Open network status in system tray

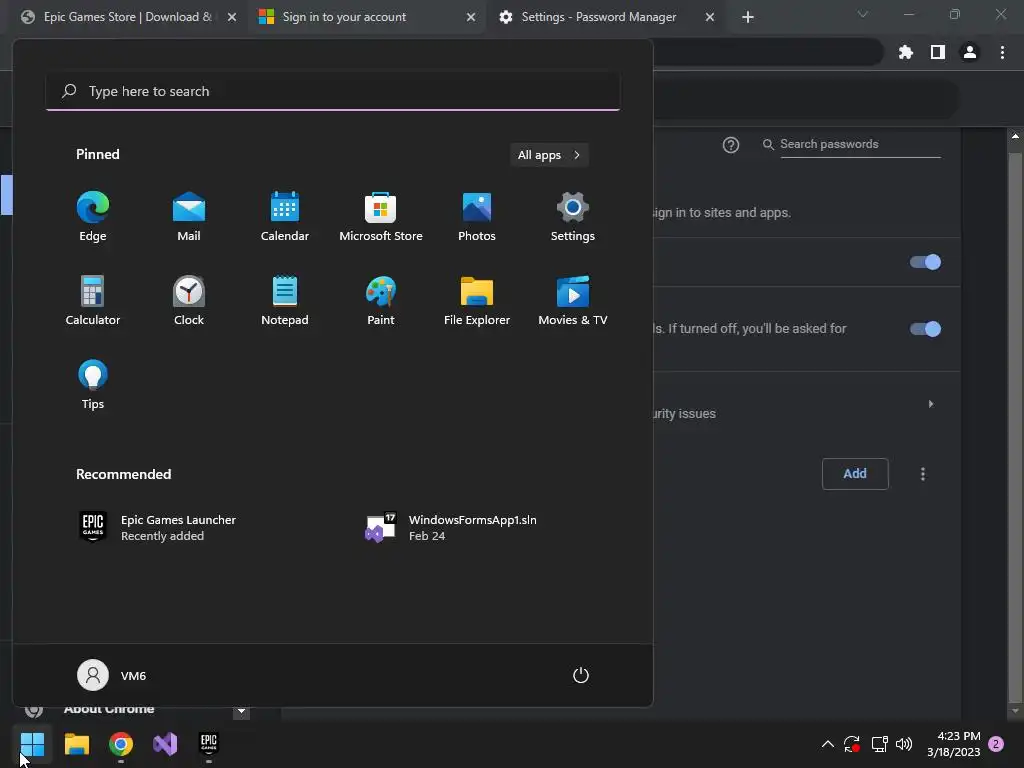click(x=879, y=744)
